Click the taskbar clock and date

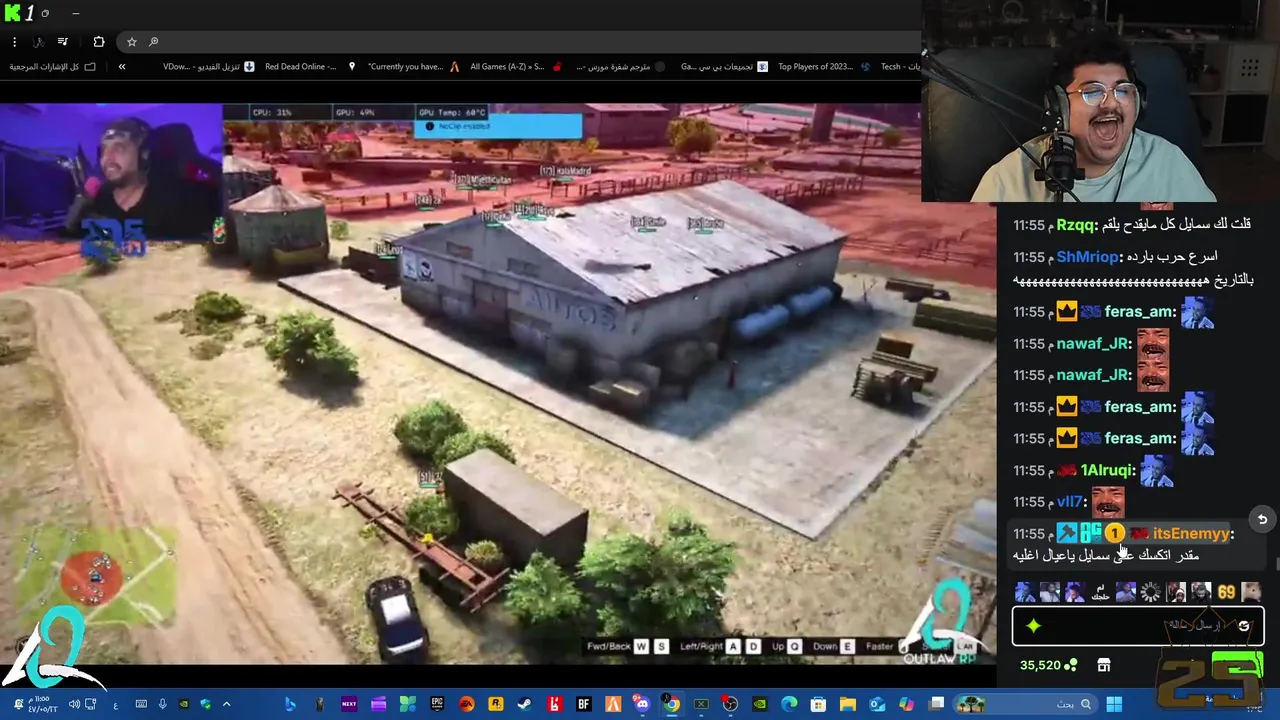tap(43, 704)
